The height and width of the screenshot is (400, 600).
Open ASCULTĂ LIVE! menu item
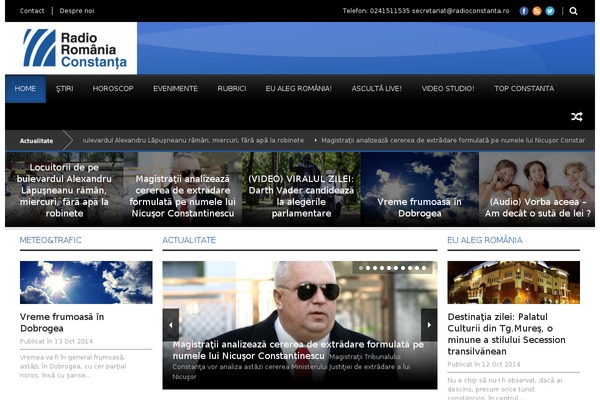(x=377, y=89)
